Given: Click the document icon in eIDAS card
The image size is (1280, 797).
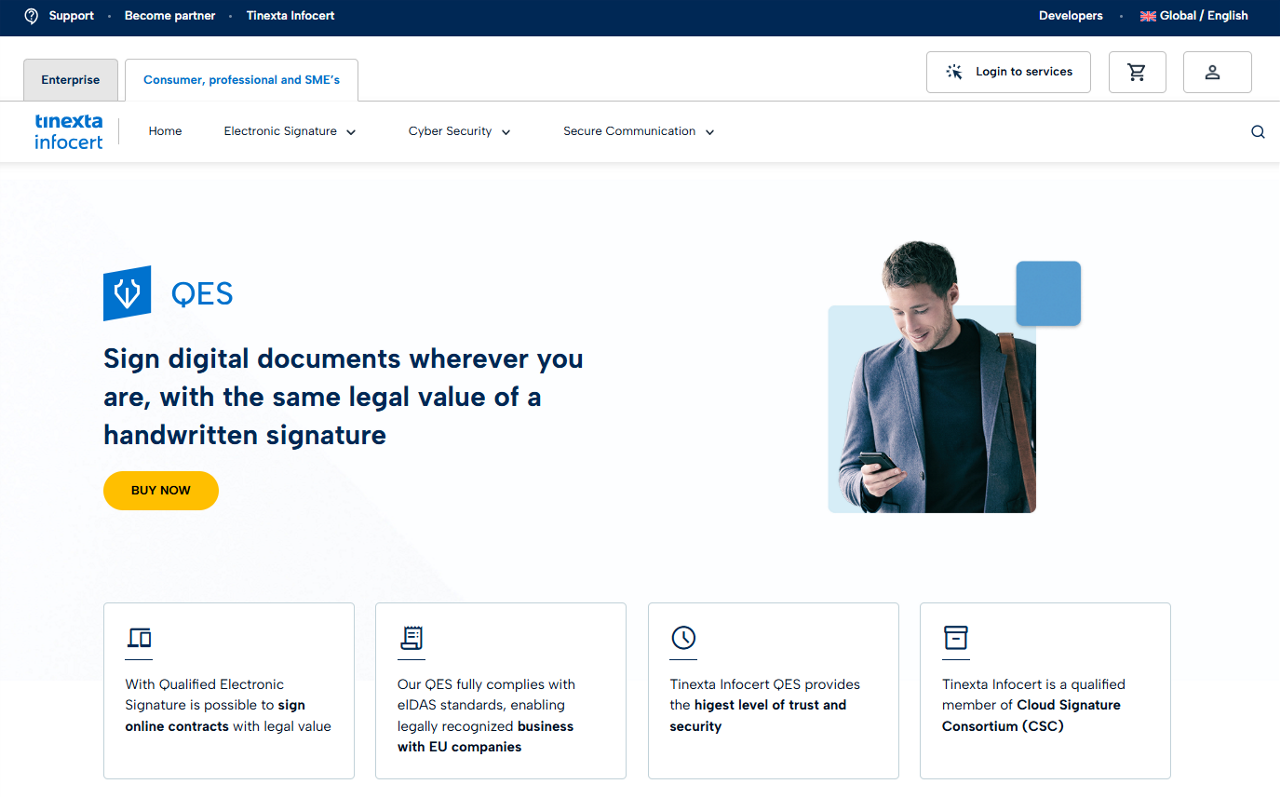Looking at the screenshot, I should coord(411,637).
